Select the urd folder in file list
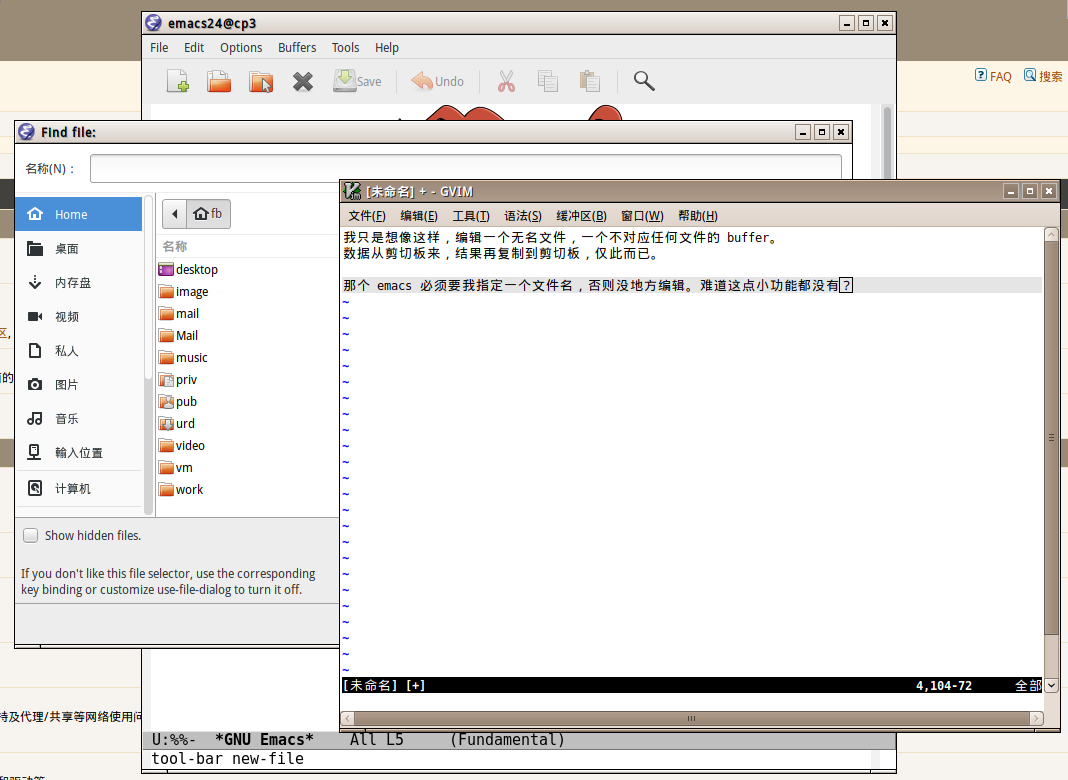This screenshot has width=1068, height=780. pos(176,424)
